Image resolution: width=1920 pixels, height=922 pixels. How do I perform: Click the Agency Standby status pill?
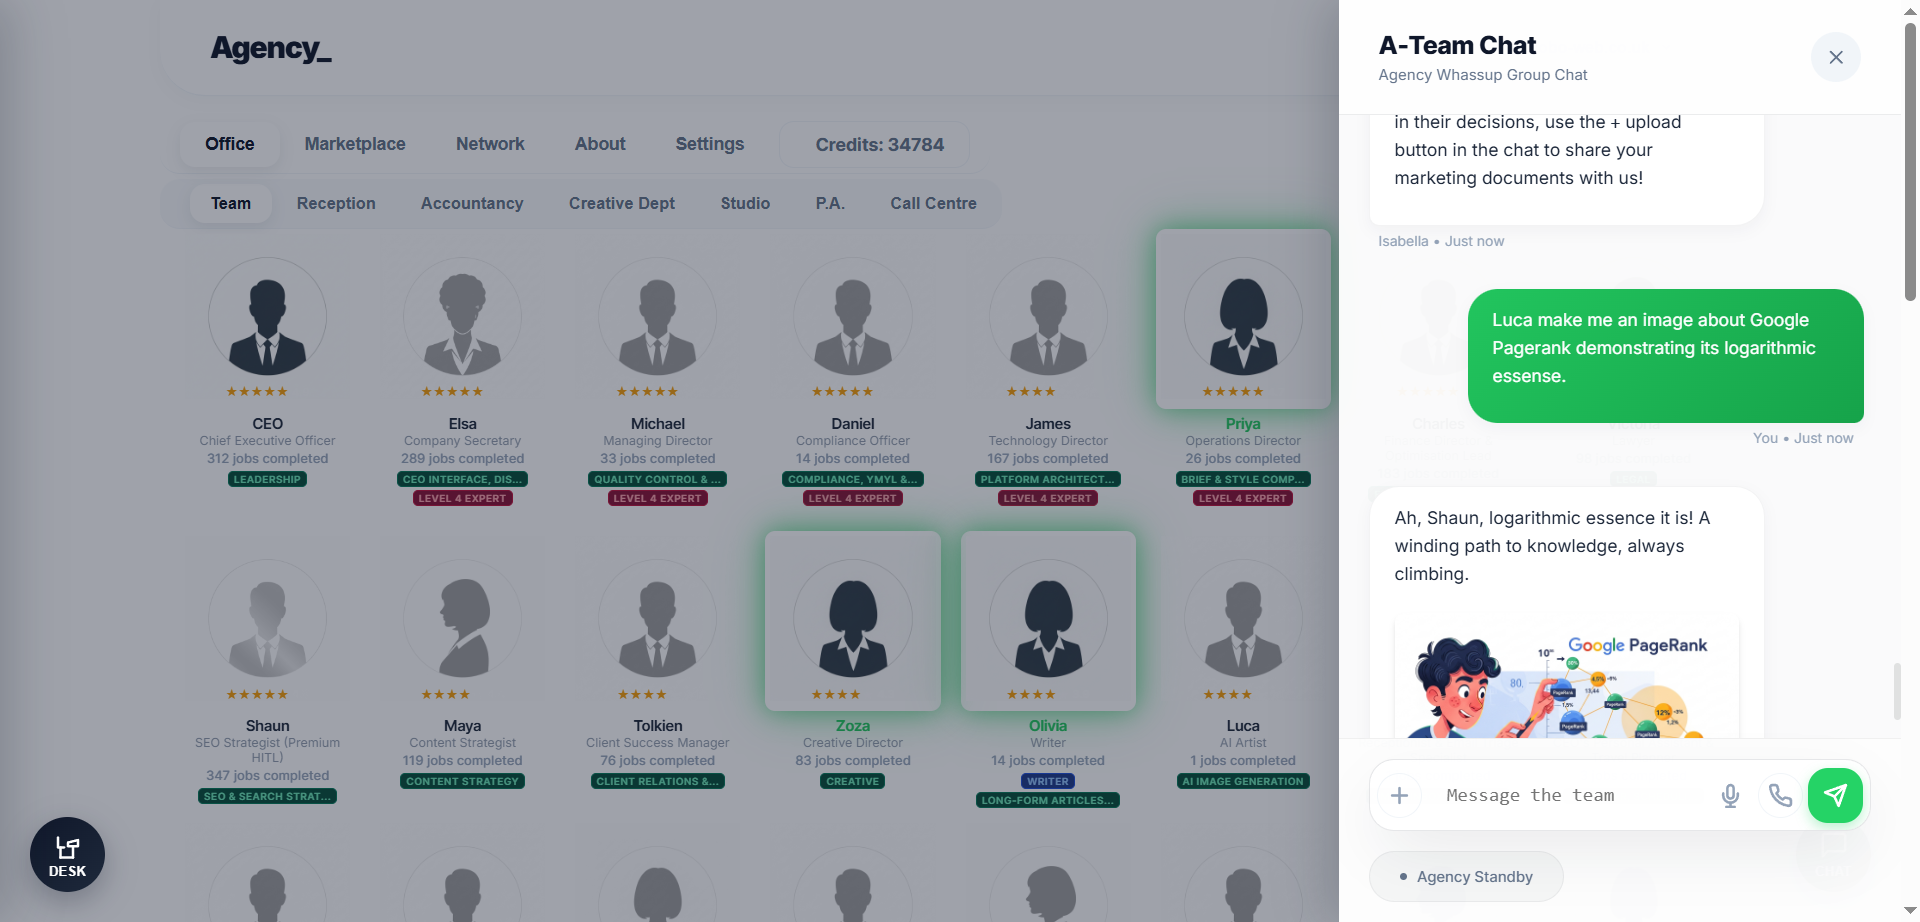(1465, 877)
